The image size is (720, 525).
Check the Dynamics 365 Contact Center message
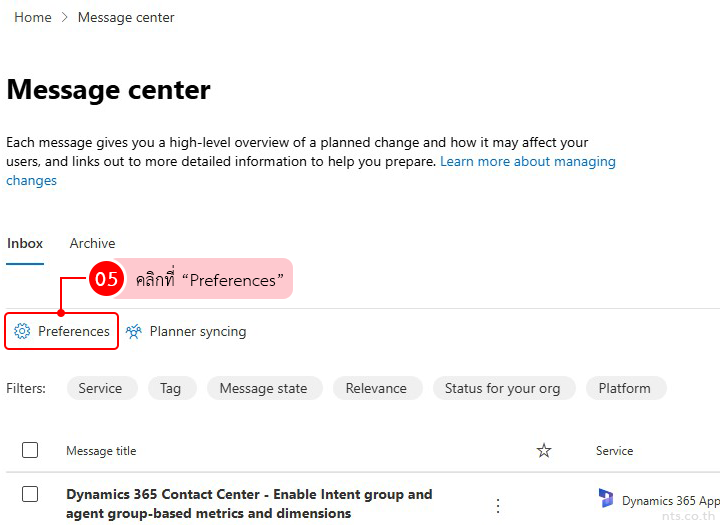pyautogui.click(x=30, y=494)
